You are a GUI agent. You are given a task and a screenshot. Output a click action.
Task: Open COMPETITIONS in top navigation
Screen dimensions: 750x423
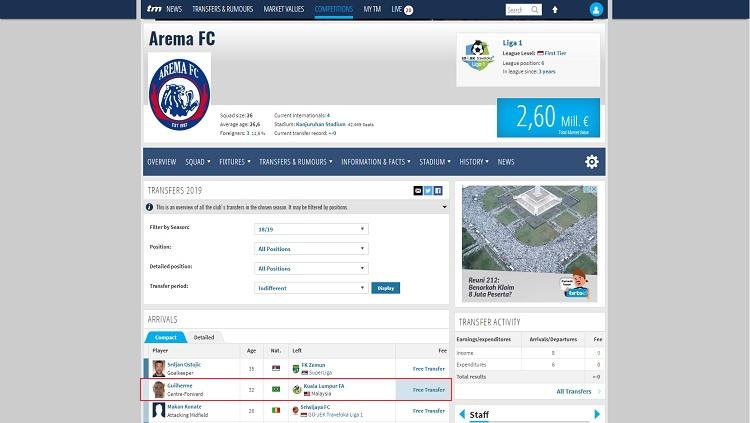(x=333, y=9)
